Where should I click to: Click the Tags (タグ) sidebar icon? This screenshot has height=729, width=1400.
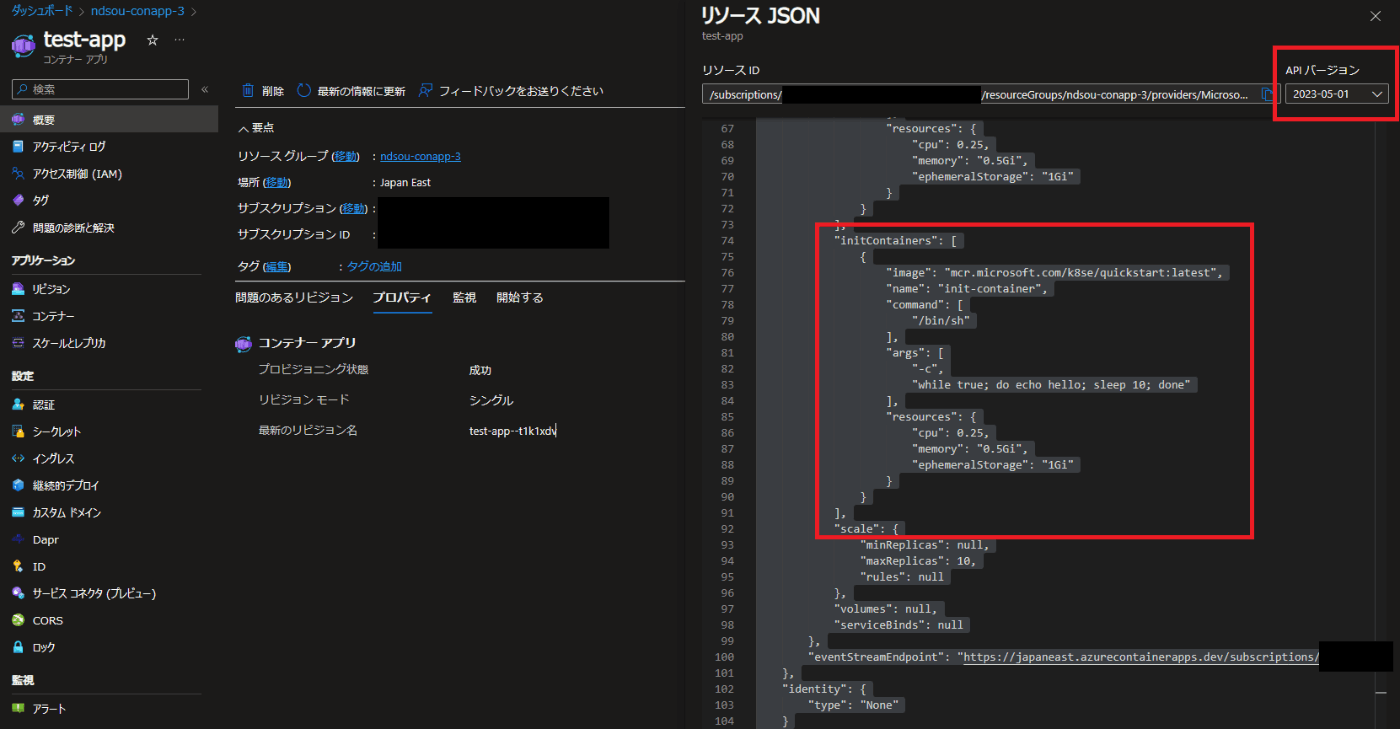(x=17, y=200)
